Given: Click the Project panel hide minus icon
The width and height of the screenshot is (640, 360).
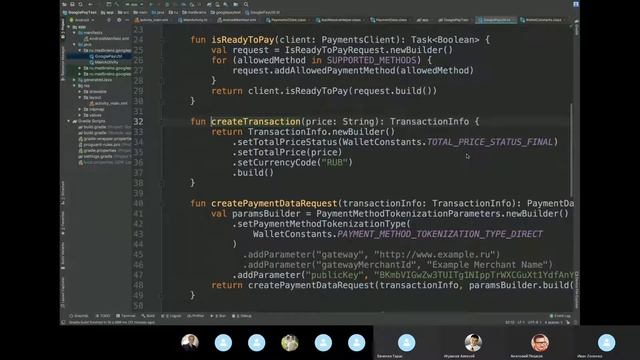Looking at the screenshot, I should [127, 20].
